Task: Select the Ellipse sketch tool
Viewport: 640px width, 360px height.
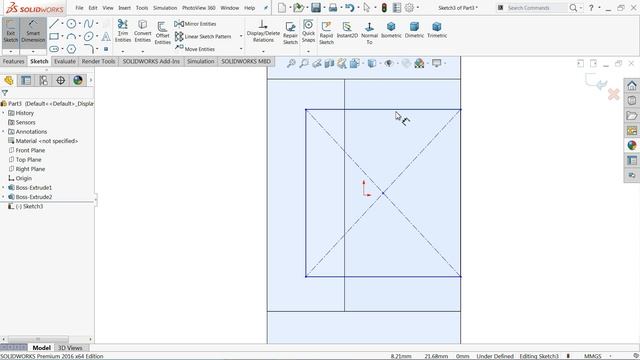Action: (88, 36)
